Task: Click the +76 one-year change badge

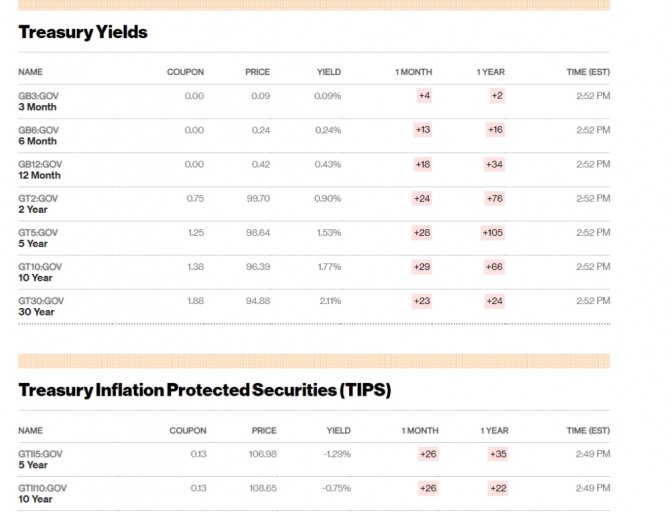Action: (x=494, y=198)
